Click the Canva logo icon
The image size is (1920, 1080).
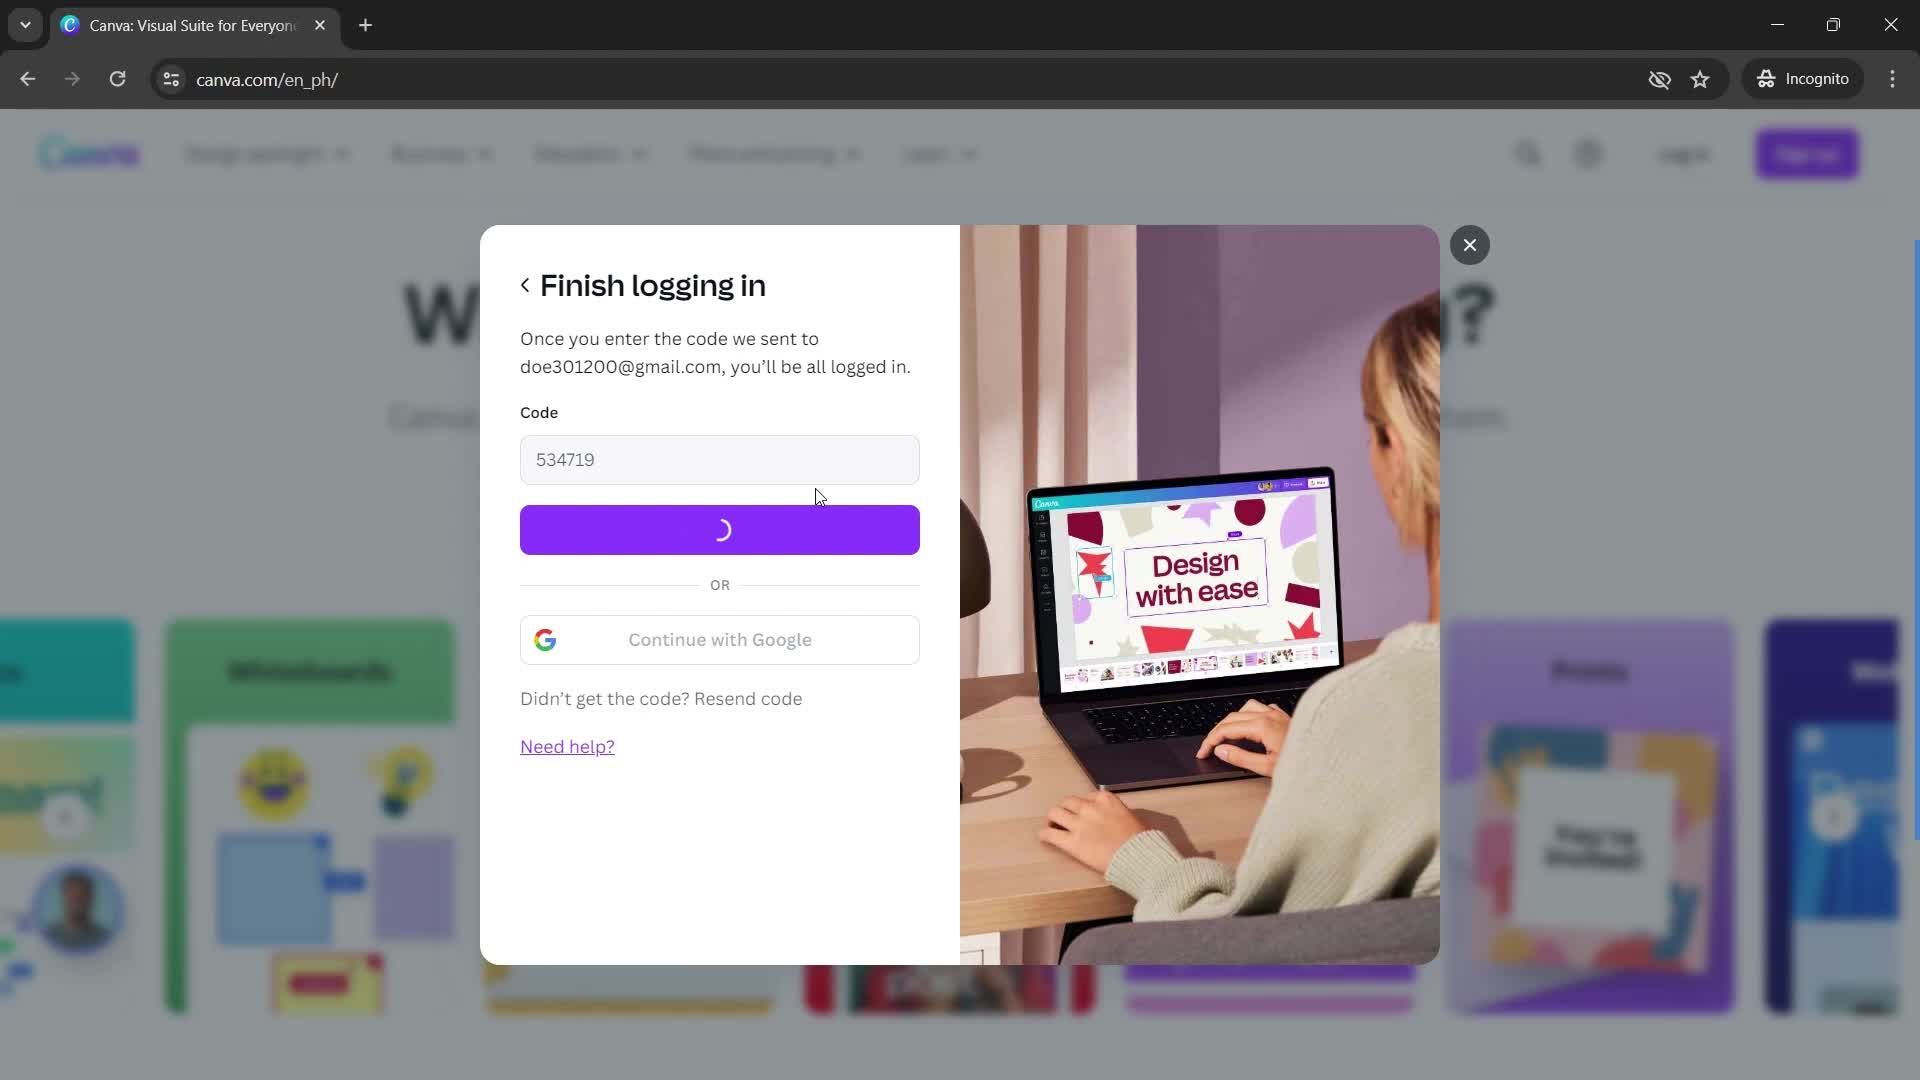pos(87,153)
